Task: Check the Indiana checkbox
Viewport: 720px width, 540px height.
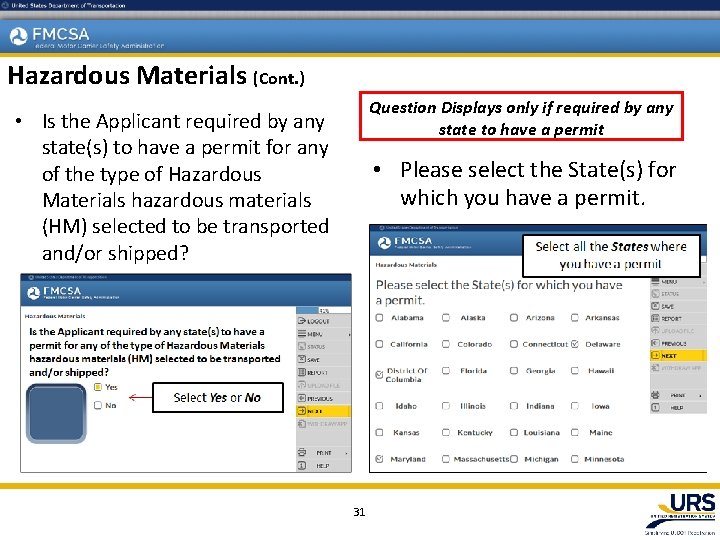Action: (x=514, y=406)
